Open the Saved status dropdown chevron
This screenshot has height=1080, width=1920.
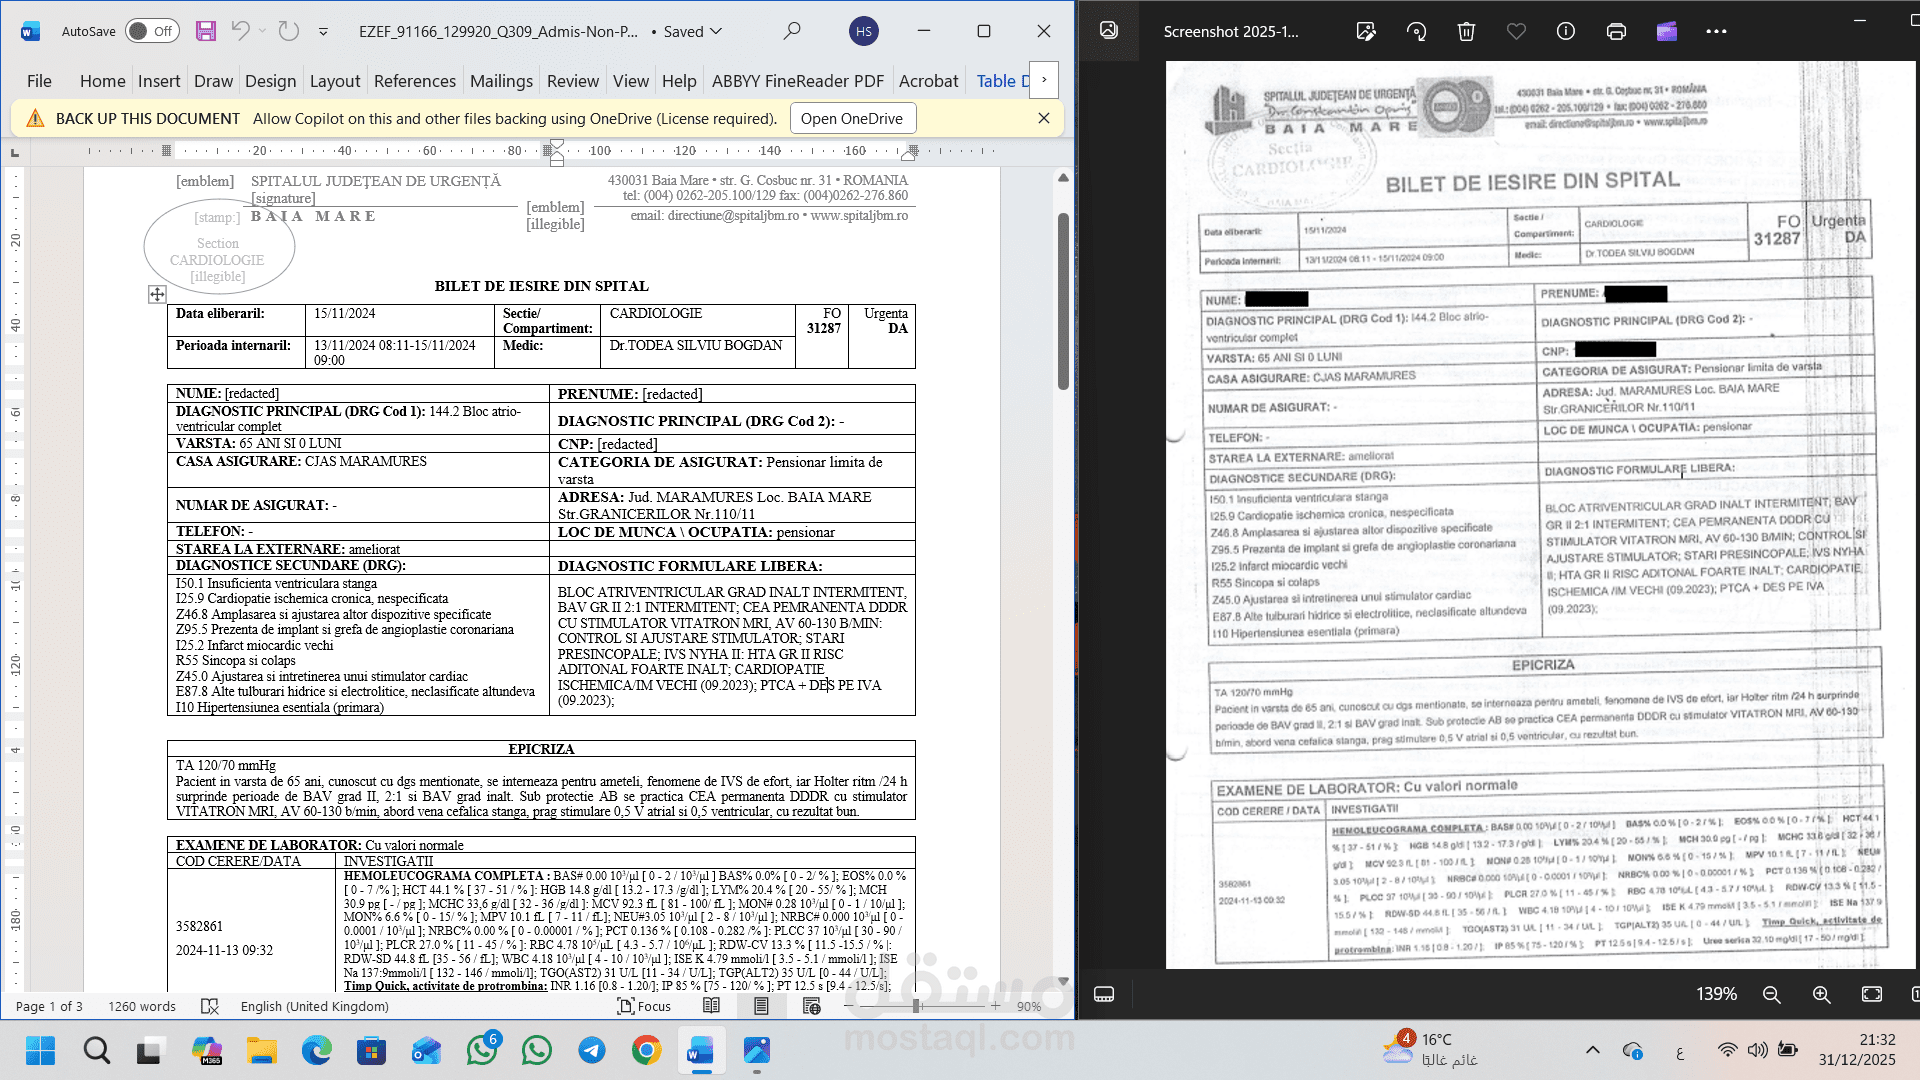[716, 31]
